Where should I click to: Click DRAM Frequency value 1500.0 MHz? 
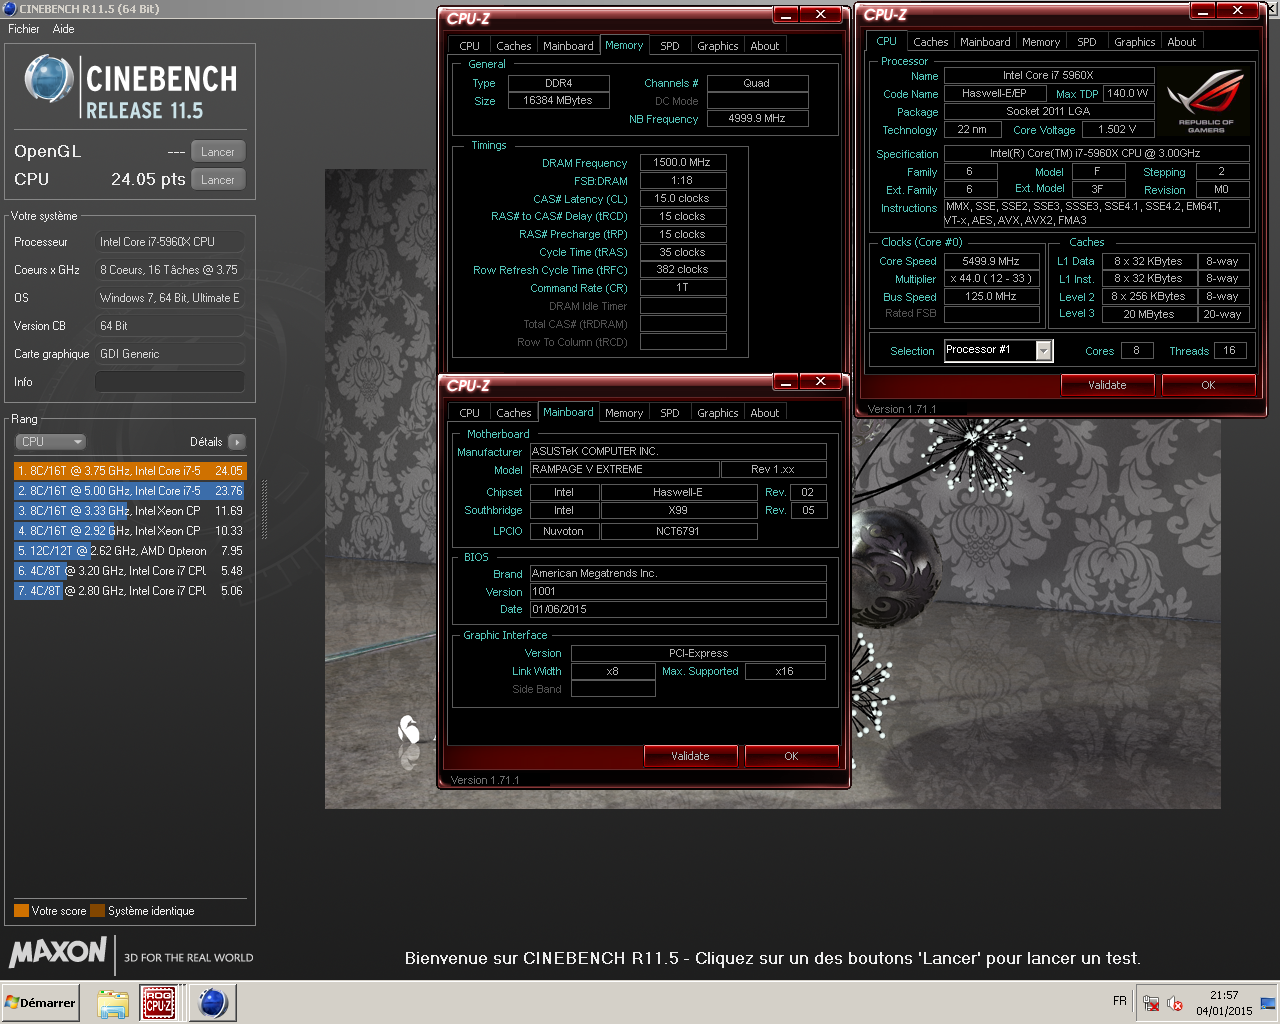[682, 163]
